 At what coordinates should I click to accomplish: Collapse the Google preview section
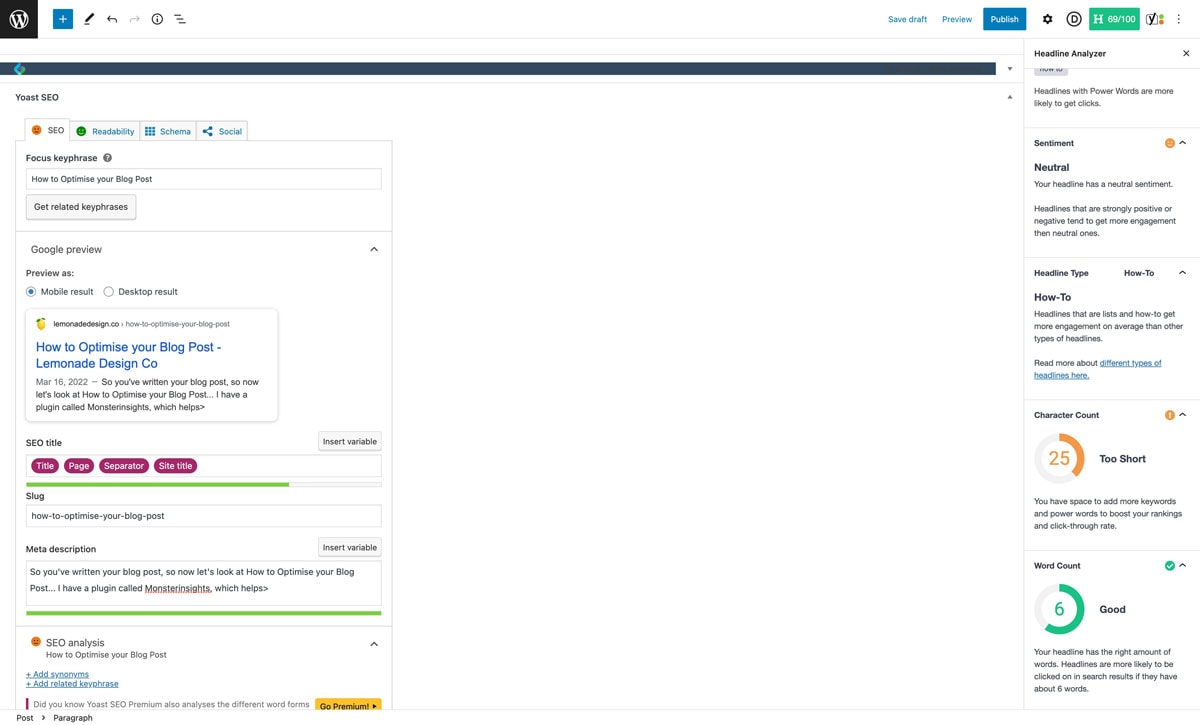[x=374, y=249]
